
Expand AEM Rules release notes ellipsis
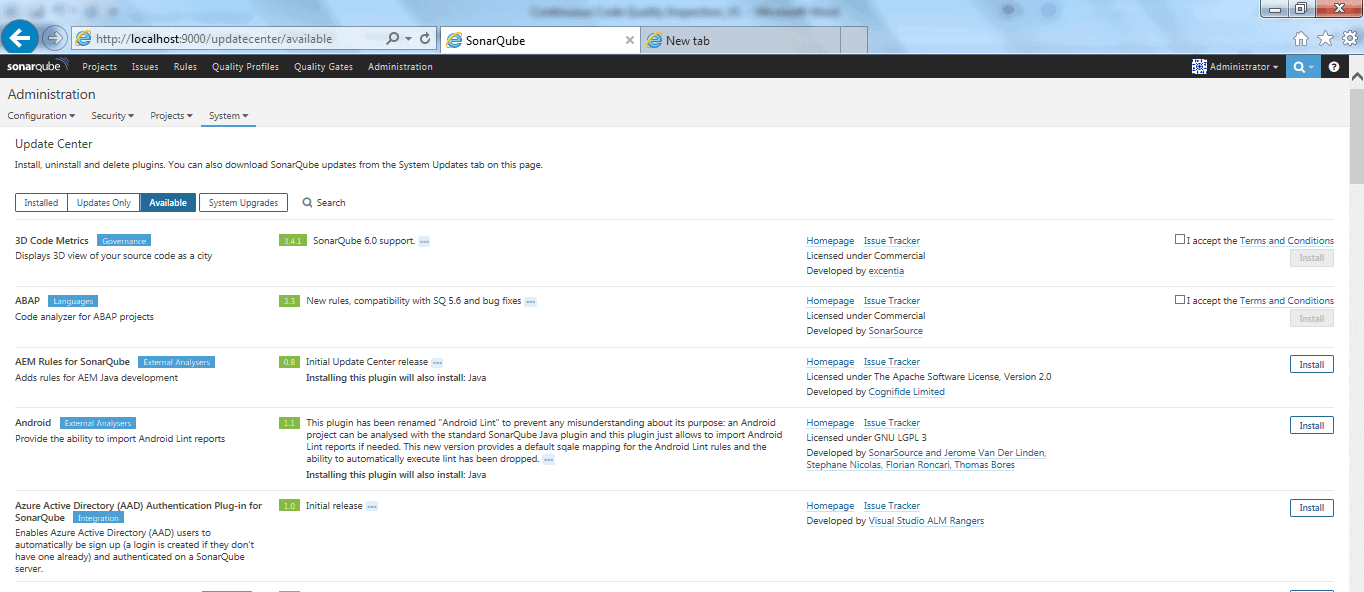[437, 362]
